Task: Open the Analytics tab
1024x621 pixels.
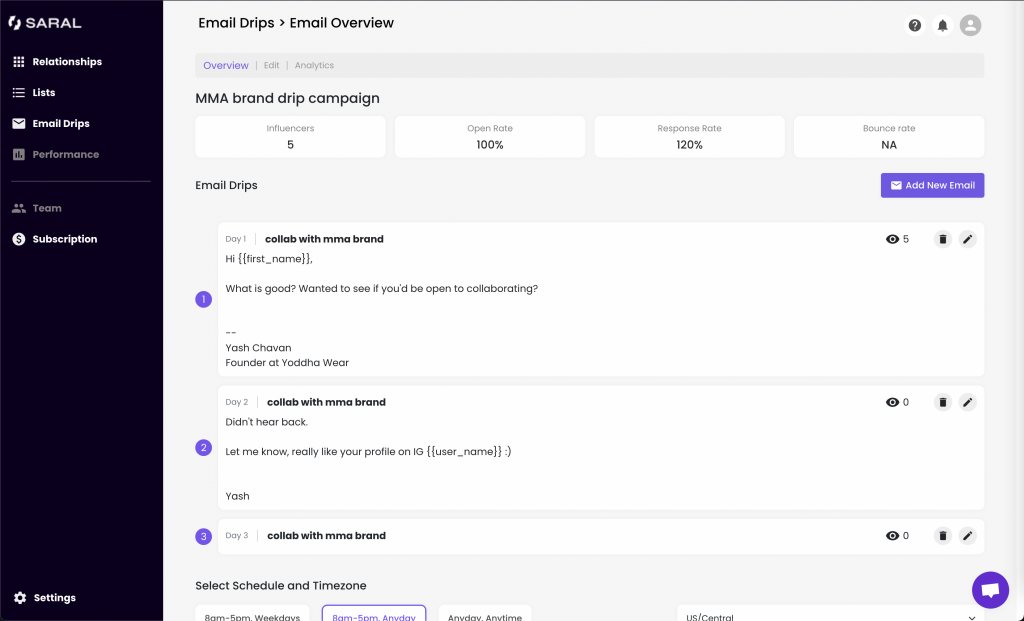Action: [x=314, y=65]
